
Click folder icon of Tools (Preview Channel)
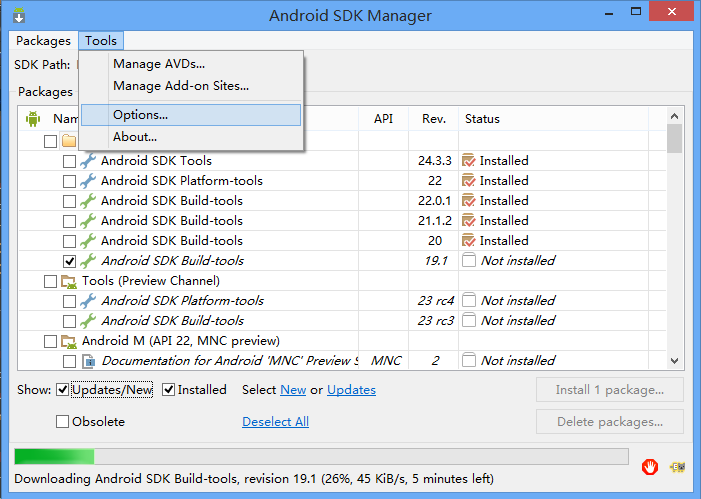coord(69,281)
